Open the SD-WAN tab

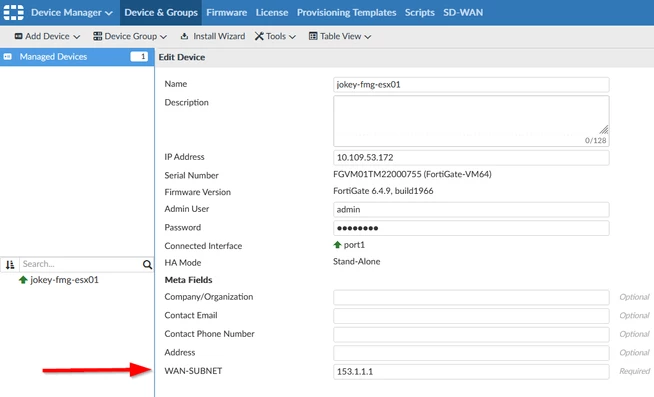pos(463,13)
